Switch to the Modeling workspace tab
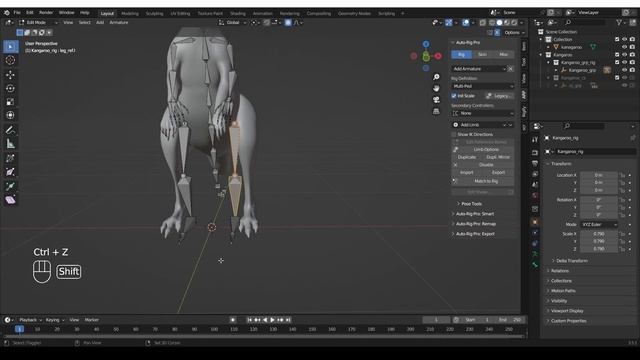The image size is (640, 360). pos(130,13)
